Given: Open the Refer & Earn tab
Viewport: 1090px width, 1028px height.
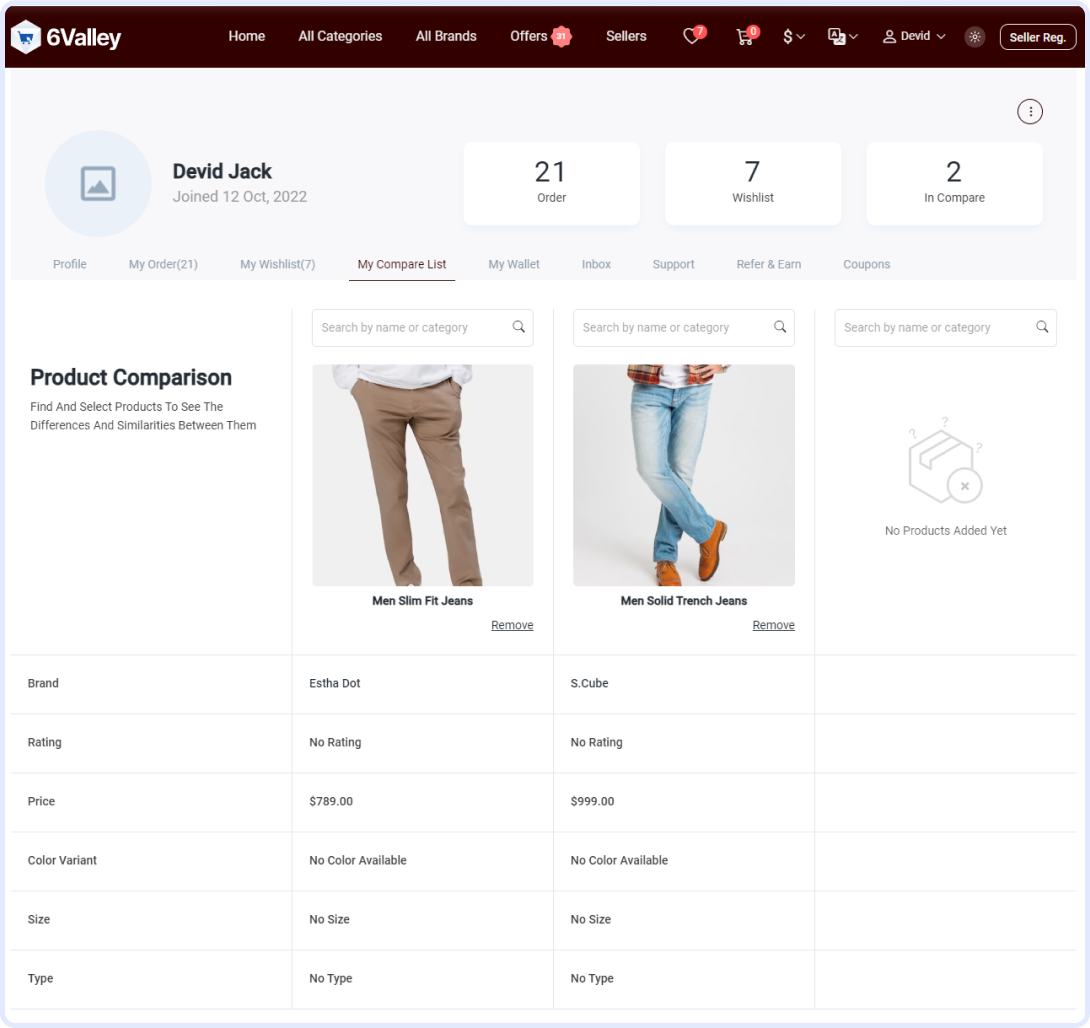Looking at the screenshot, I should (x=769, y=264).
